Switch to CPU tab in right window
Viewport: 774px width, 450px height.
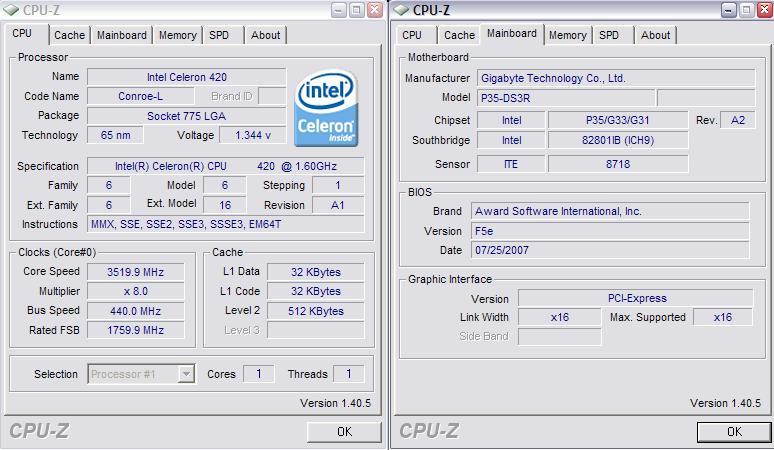coord(412,35)
